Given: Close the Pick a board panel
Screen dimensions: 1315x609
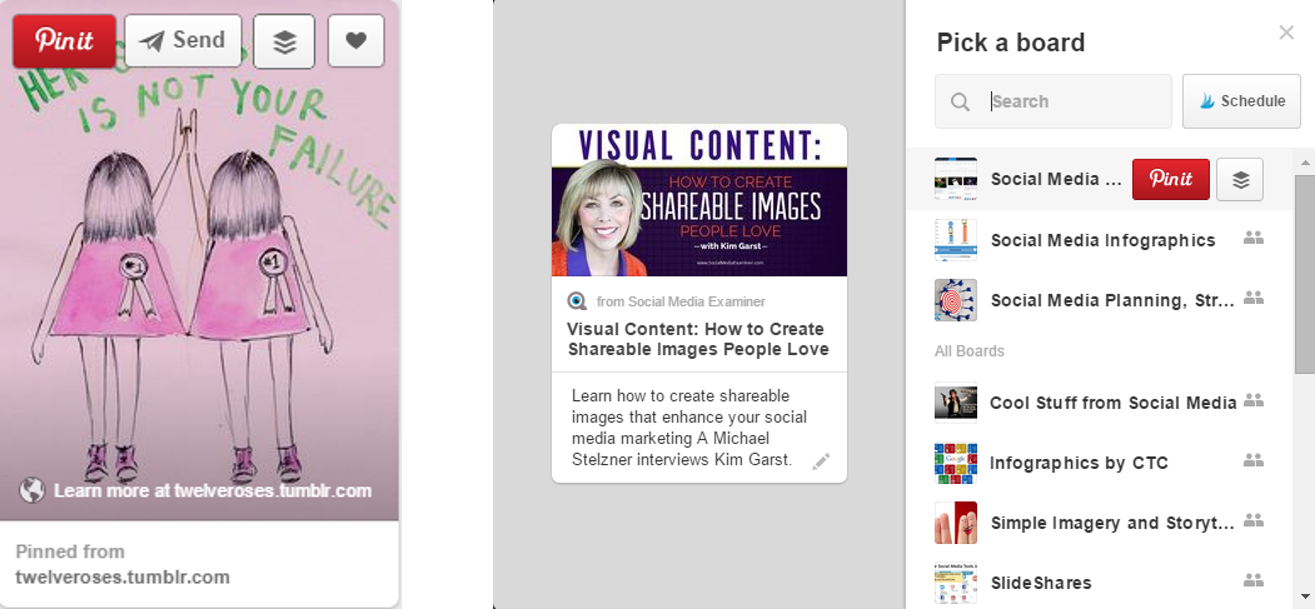Looking at the screenshot, I should [x=1286, y=33].
